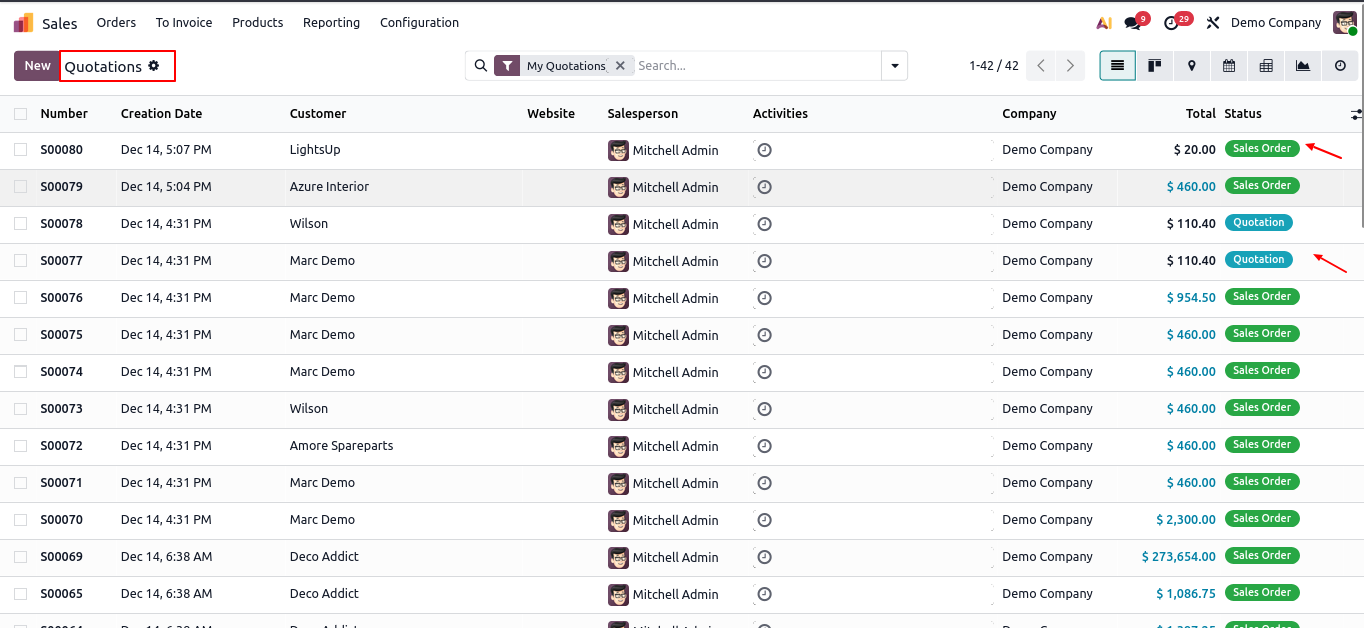
Task: Tick the checkbox for order S00079
Action: click(21, 187)
